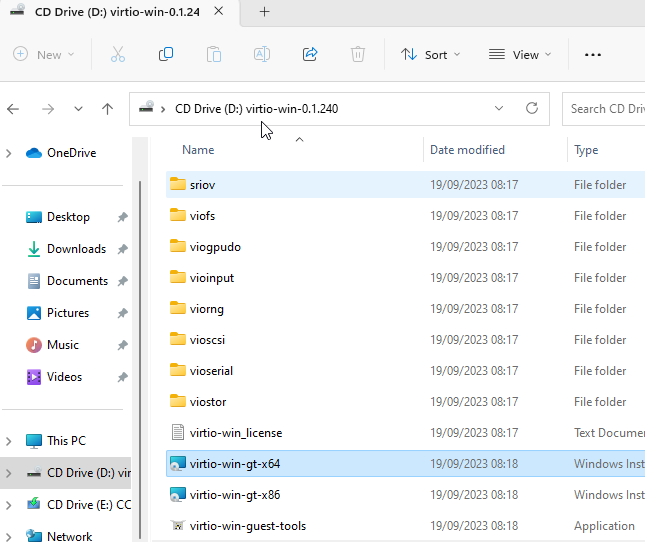The width and height of the screenshot is (645, 542).
Task: Expand the This PC tree node
Action: coord(9,441)
